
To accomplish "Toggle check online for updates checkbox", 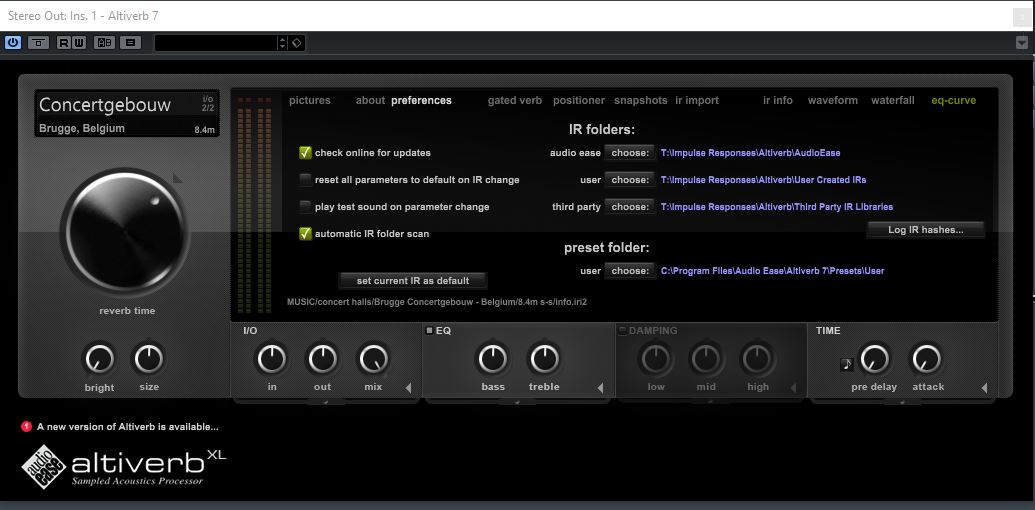I will coord(305,152).
